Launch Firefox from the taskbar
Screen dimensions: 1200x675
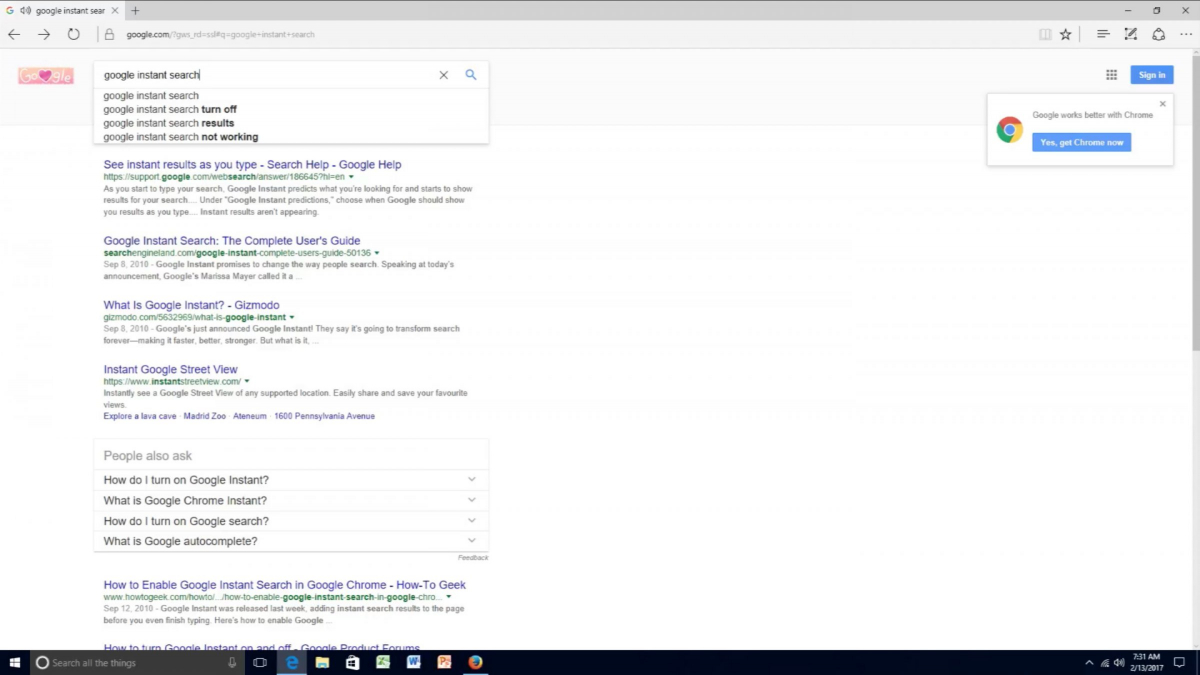[x=475, y=662]
